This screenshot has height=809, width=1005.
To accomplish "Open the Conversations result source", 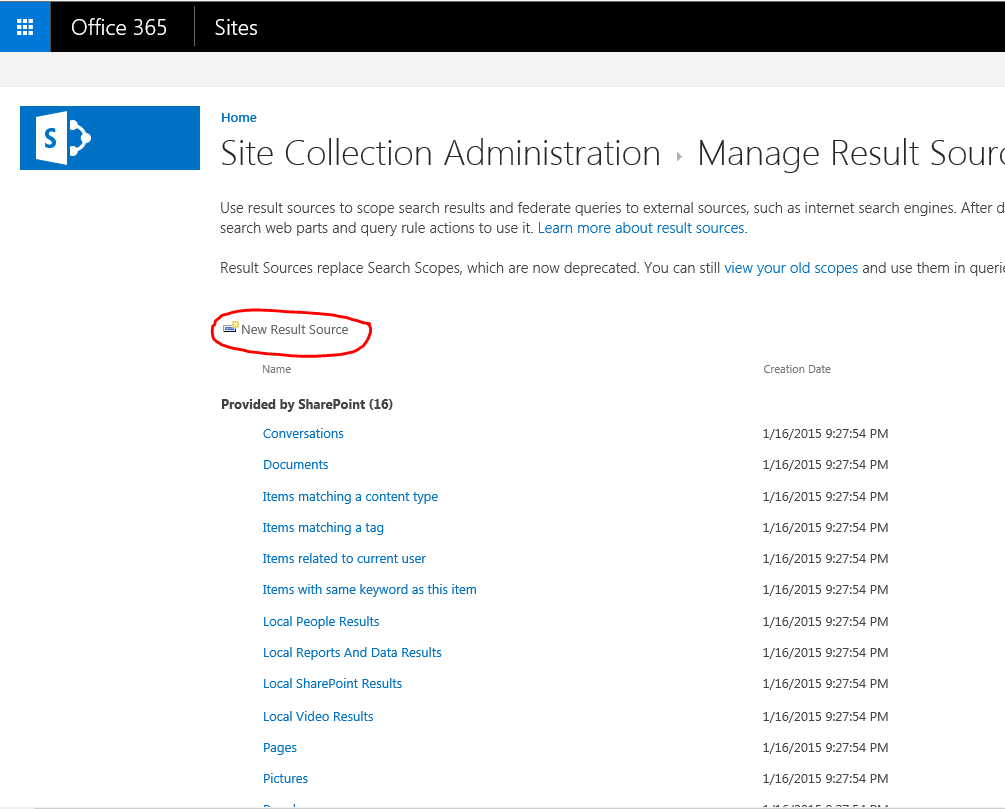I will click(x=303, y=434).
